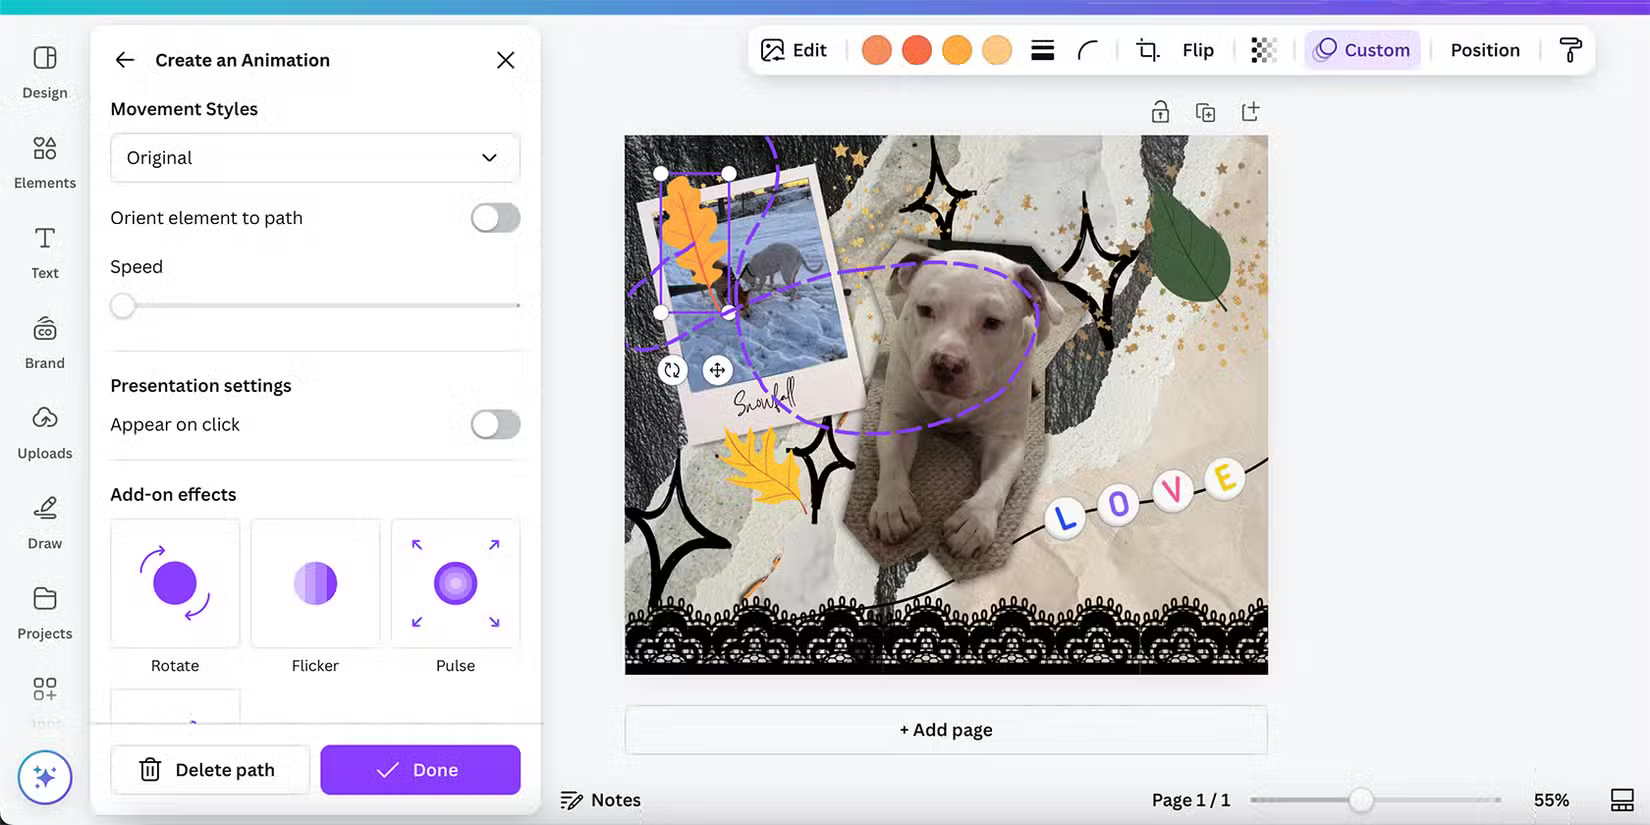
Task: Apply the Rotate add-on effect
Action: coord(175,583)
